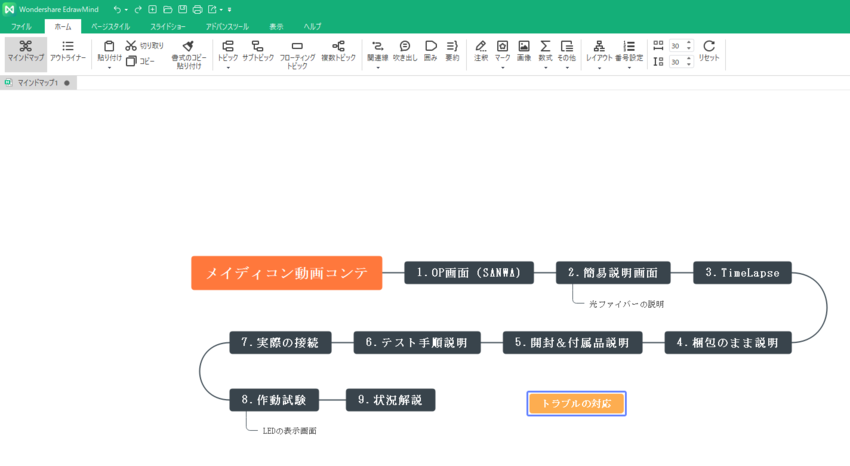Open the Other insert options
Screen dimensions: 850x466
tap(566, 50)
